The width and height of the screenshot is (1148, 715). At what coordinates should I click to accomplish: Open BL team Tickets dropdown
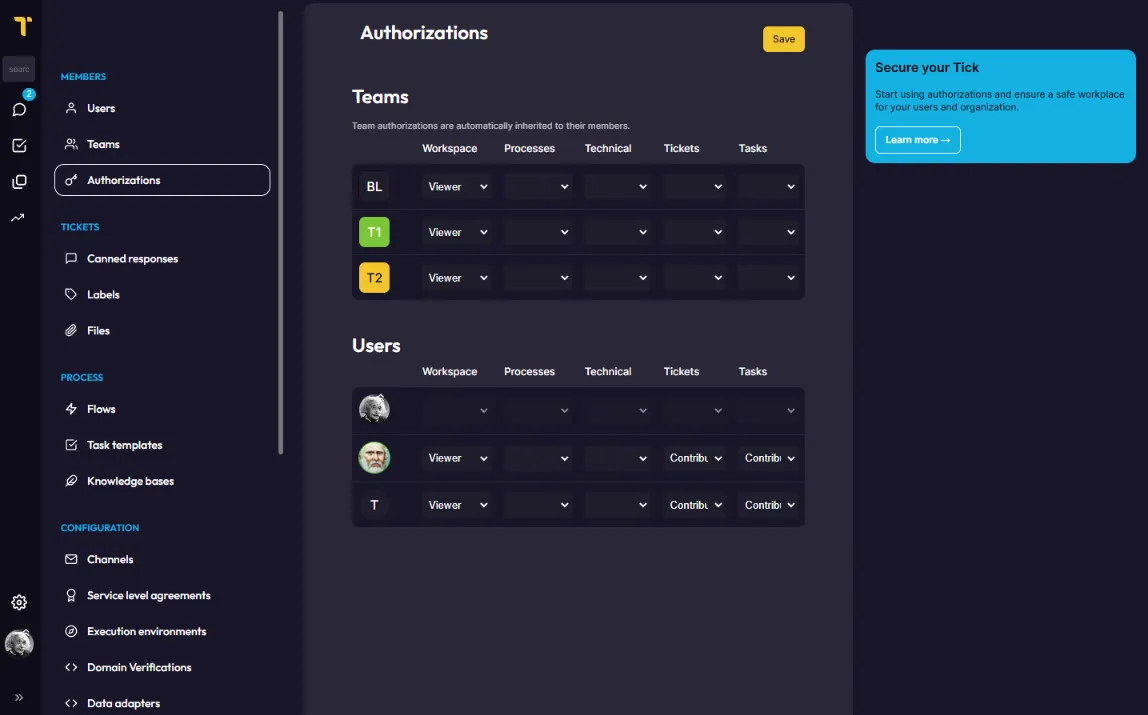pyautogui.click(x=694, y=187)
